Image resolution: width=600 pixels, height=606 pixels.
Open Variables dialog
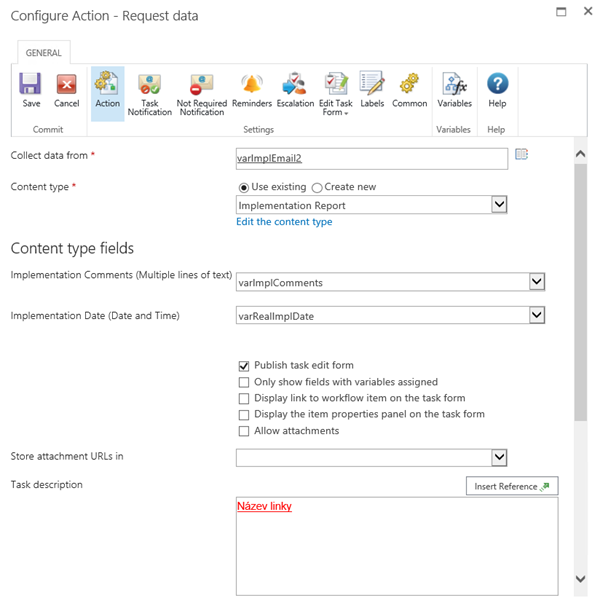point(455,90)
